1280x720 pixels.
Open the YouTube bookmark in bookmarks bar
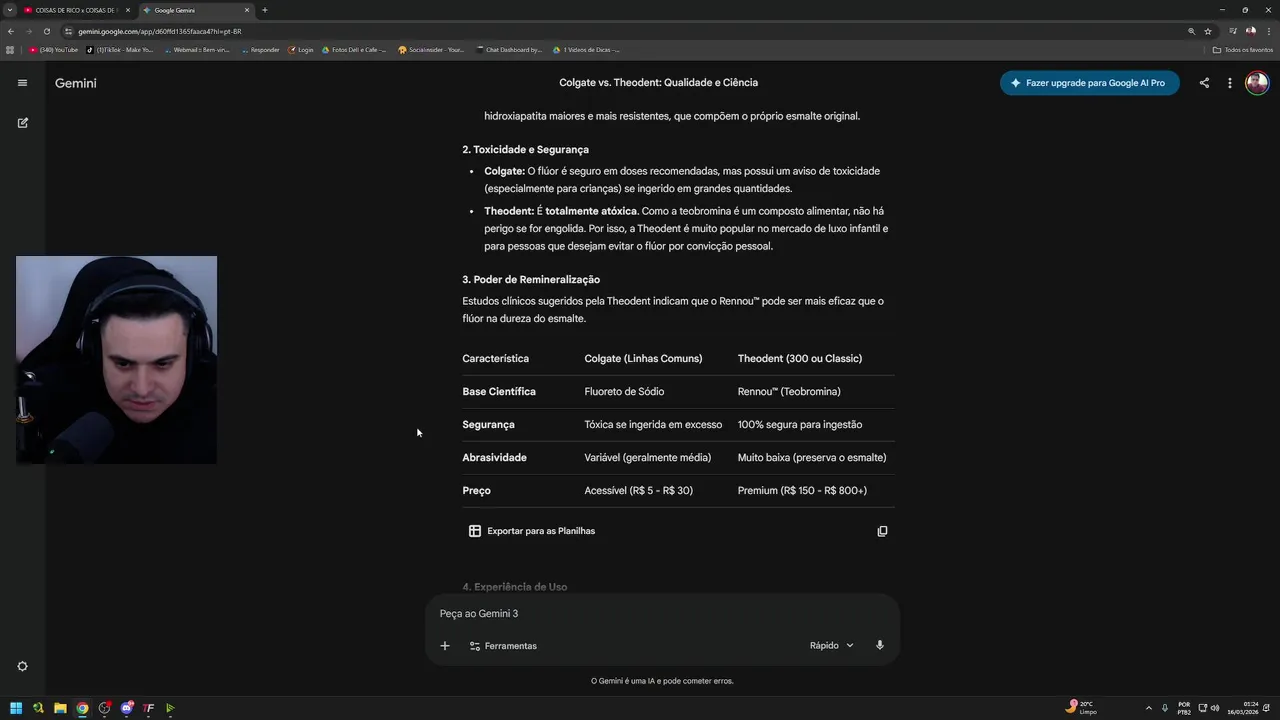pyautogui.click(x=54, y=50)
